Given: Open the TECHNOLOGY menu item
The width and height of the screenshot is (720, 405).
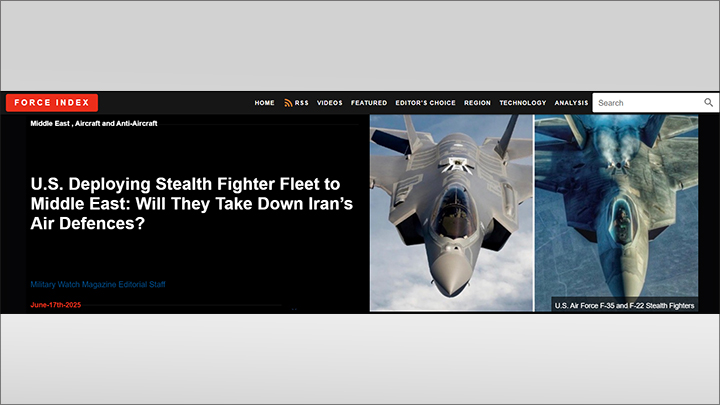Looking at the screenshot, I should pos(523,103).
